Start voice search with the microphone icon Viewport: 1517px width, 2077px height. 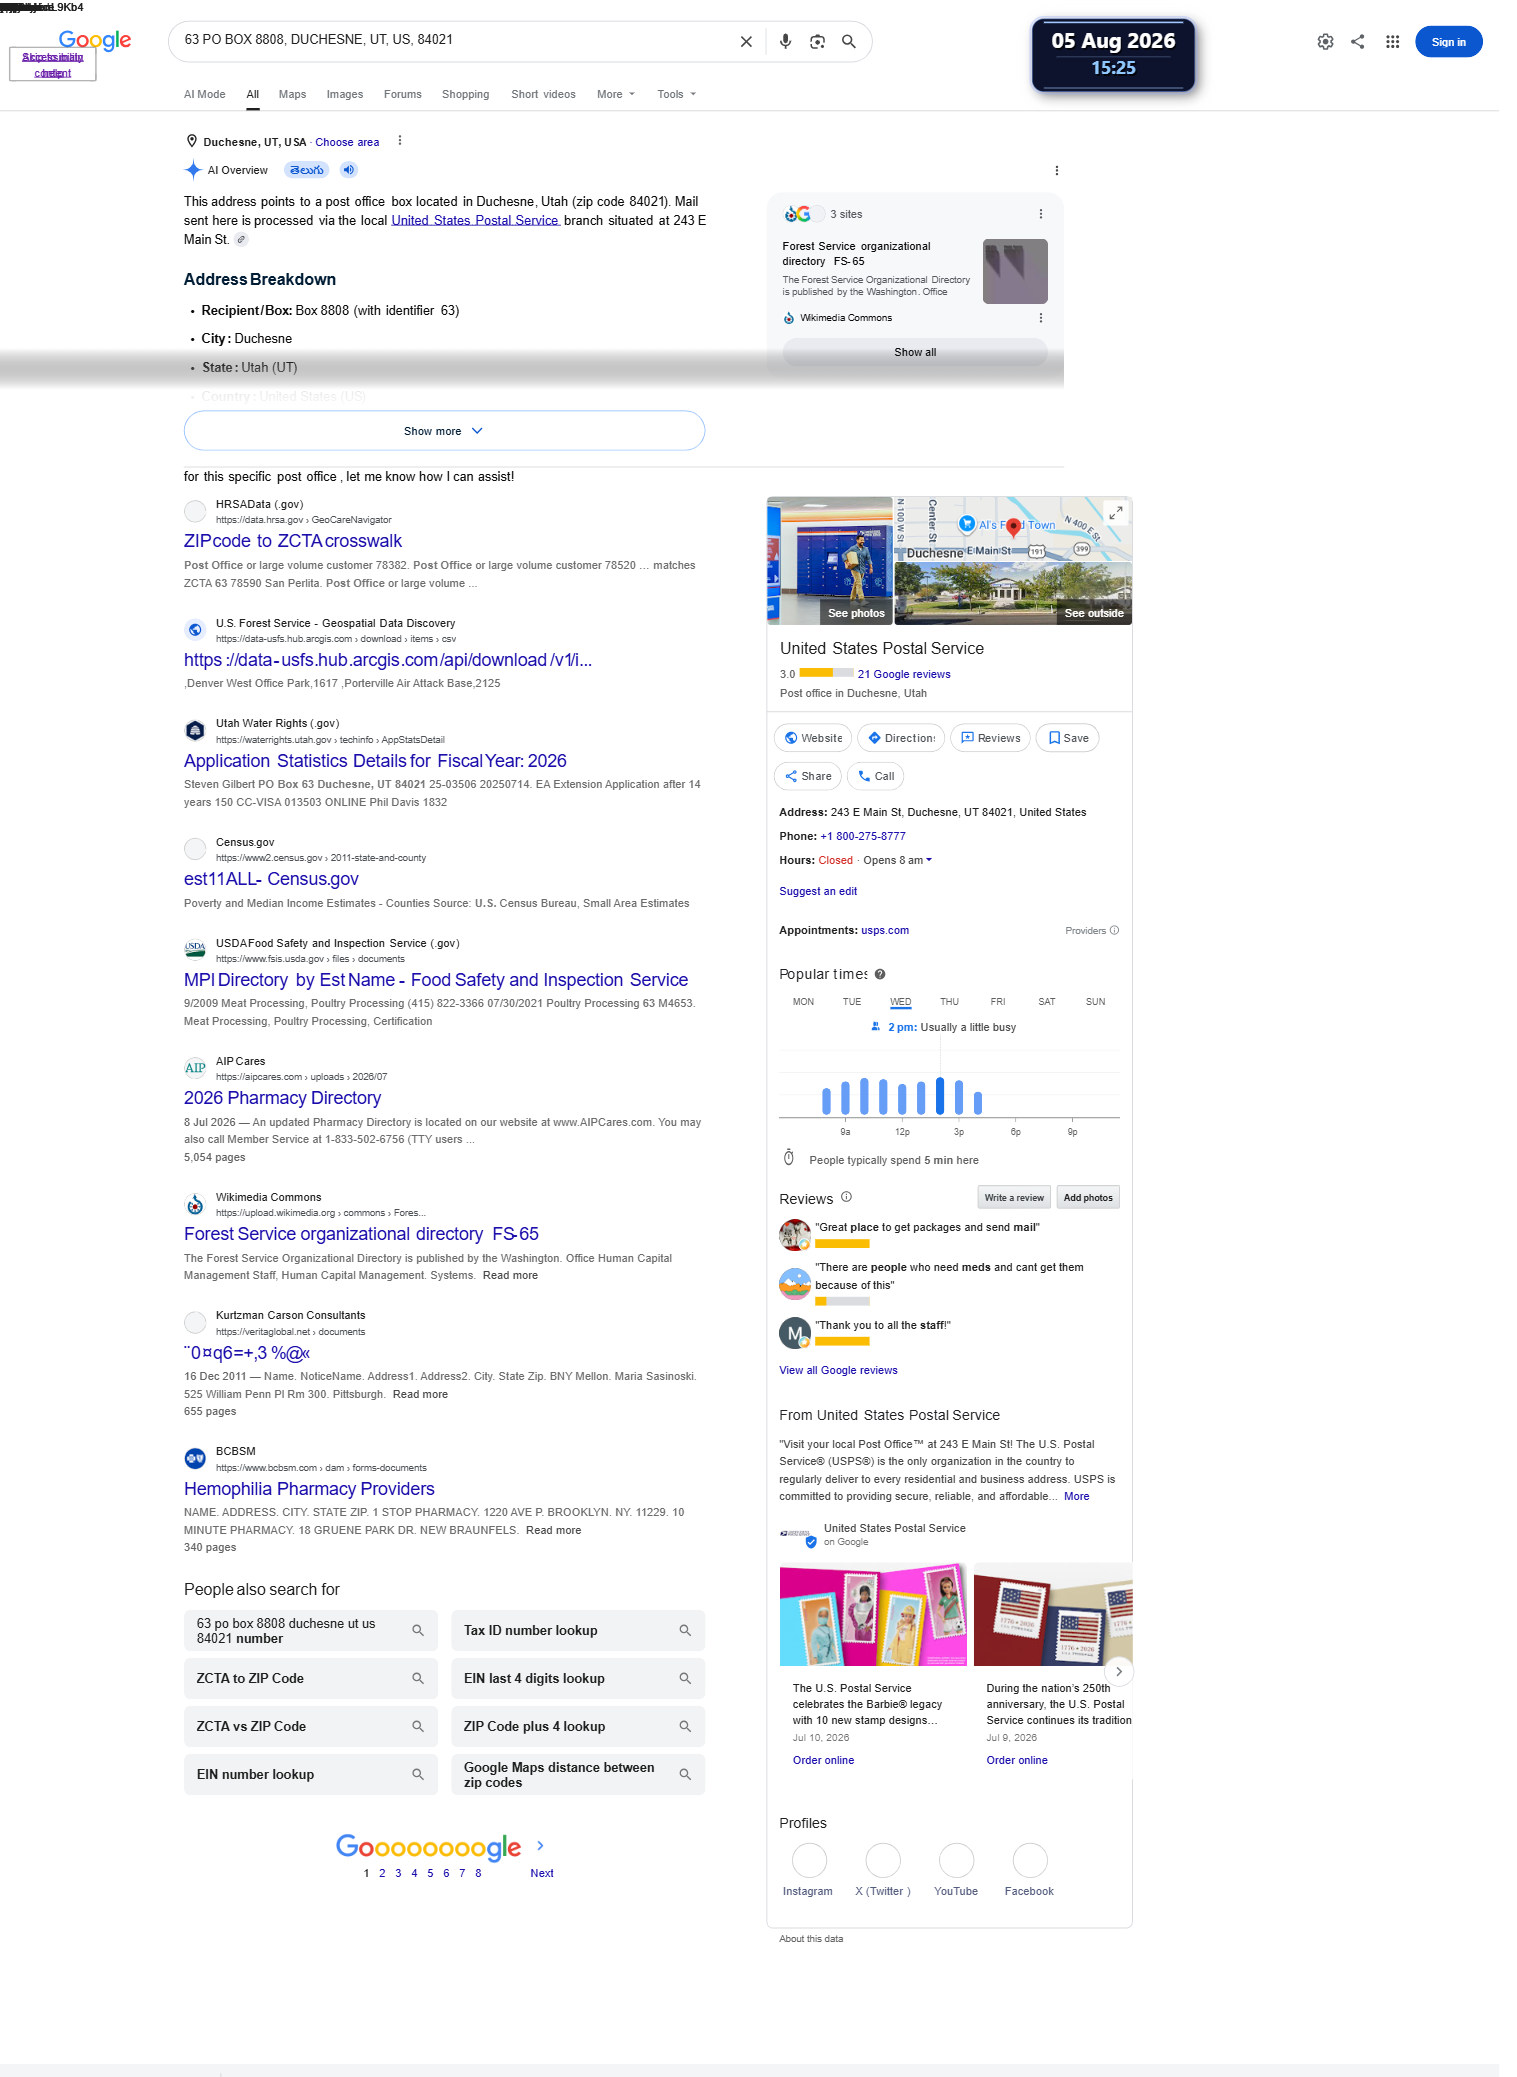[786, 42]
